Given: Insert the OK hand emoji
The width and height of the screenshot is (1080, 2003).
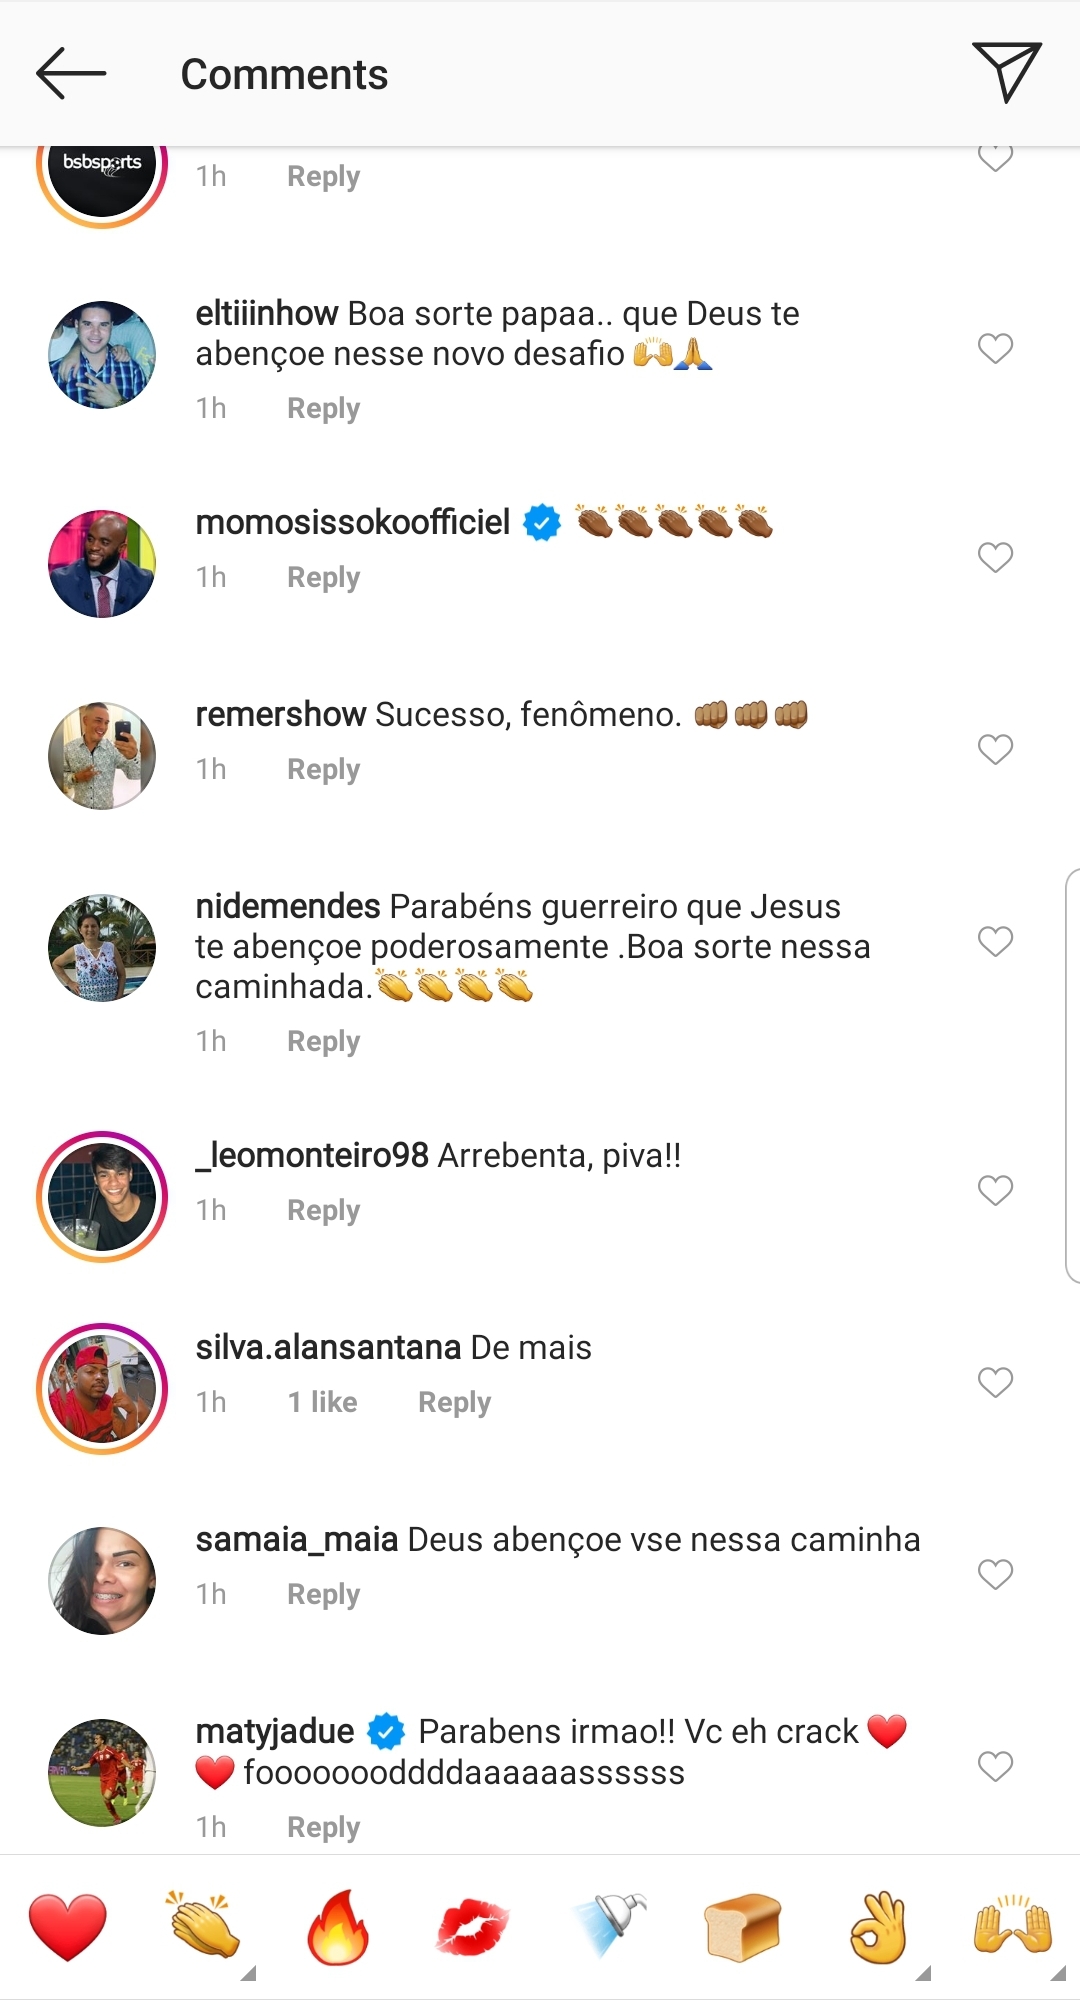Looking at the screenshot, I should coord(878,1926).
